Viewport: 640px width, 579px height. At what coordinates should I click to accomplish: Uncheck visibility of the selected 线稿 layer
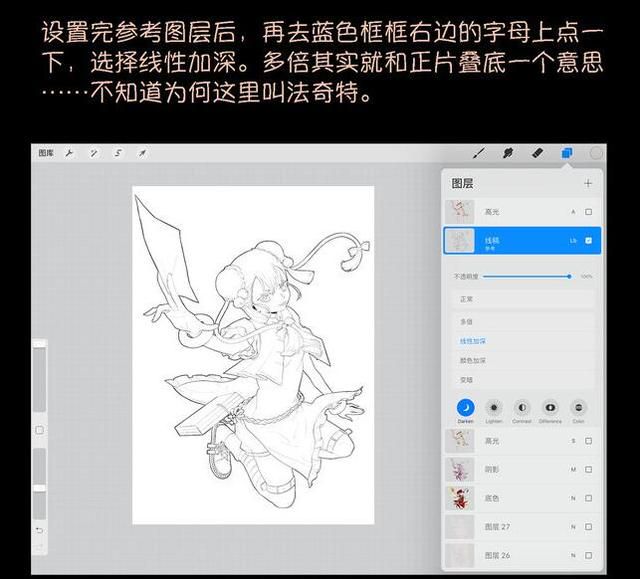coord(588,240)
